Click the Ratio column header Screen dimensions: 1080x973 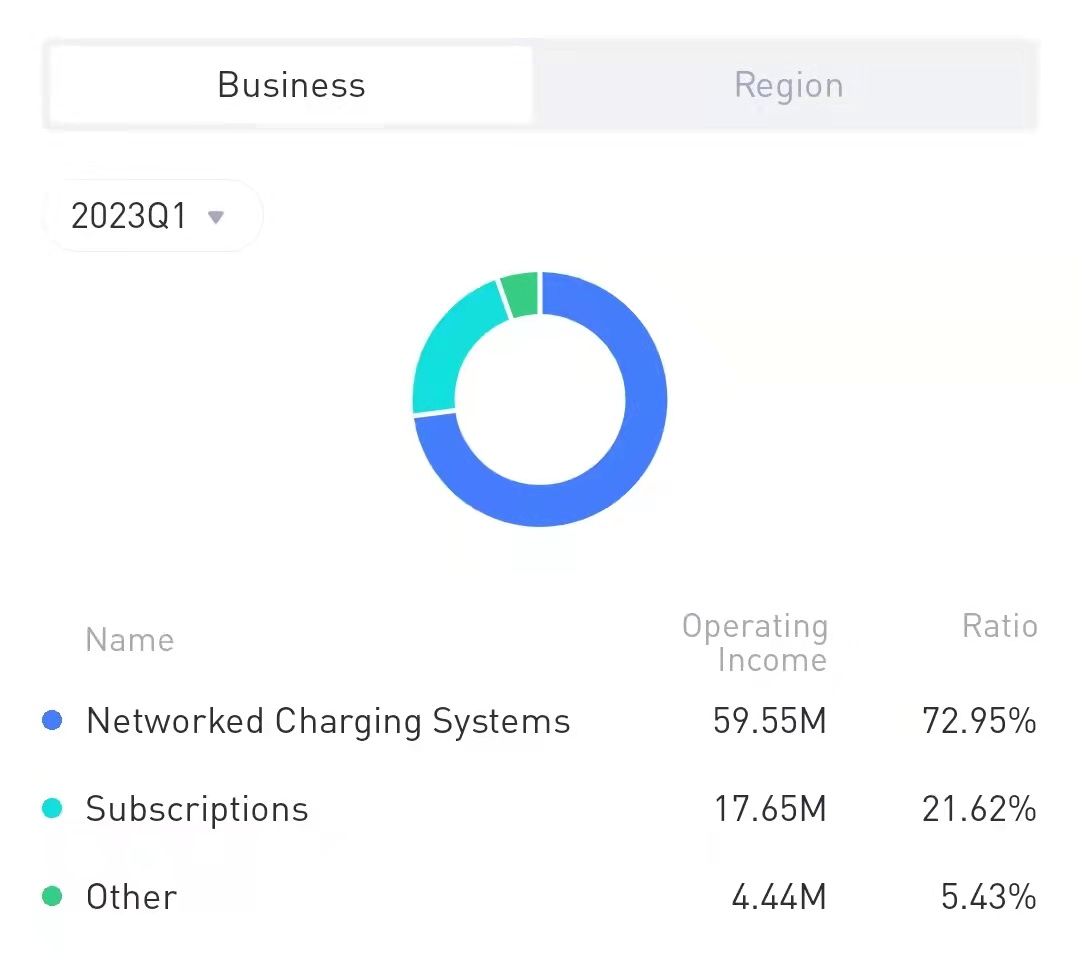(999, 626)
